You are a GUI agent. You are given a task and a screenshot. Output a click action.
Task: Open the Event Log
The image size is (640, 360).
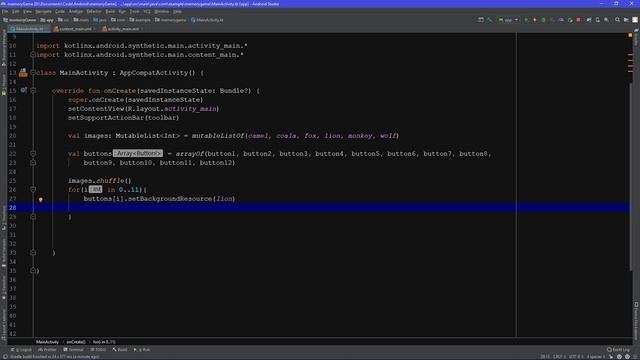[x=618, y=350]
